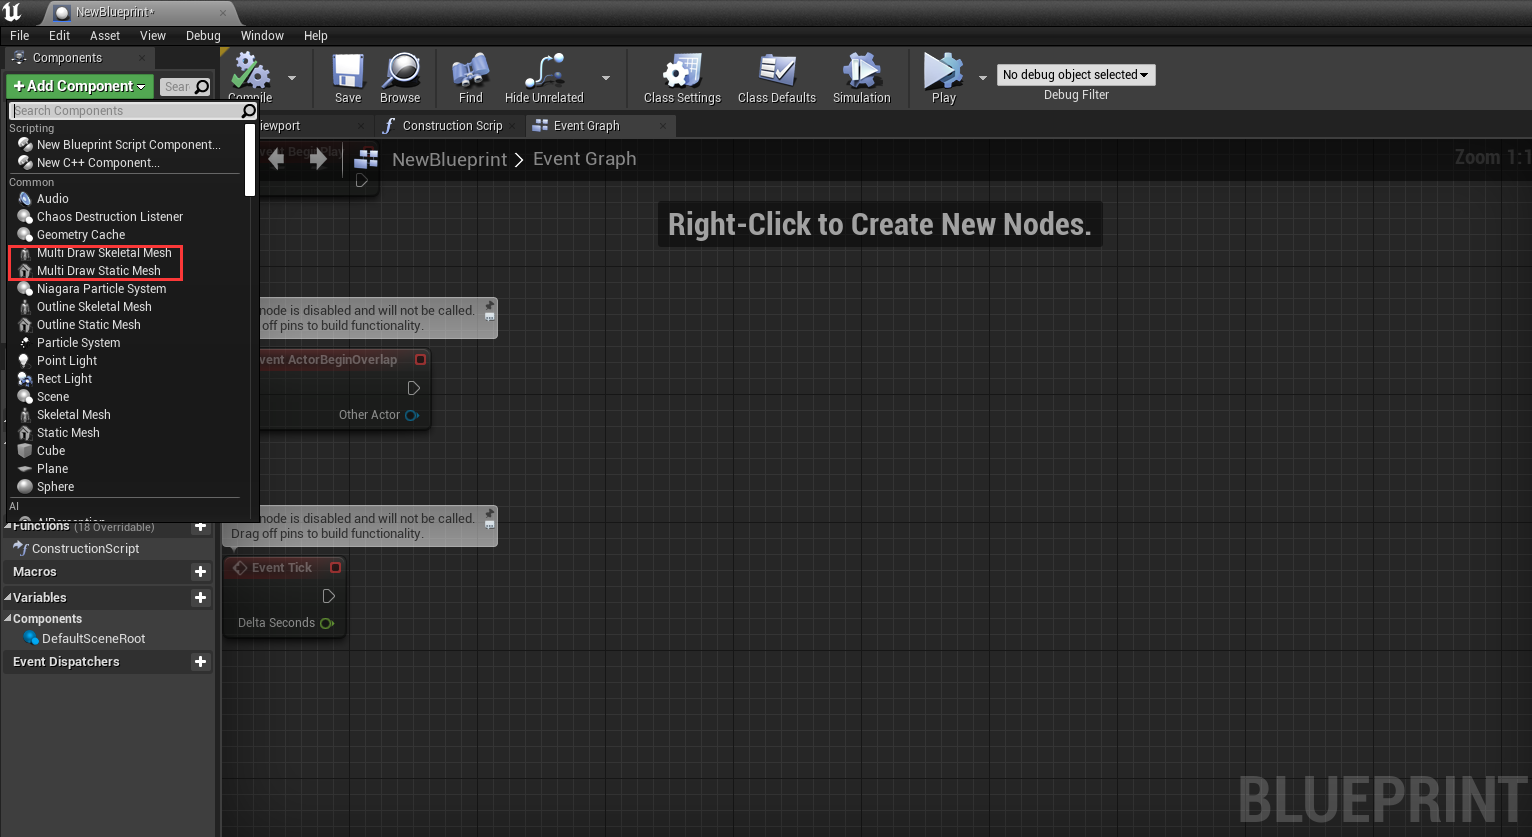The height and width of the screenshot is (837, 1532).
Task: Add Skeletal Mesh component from list
Action: (73, 415)
